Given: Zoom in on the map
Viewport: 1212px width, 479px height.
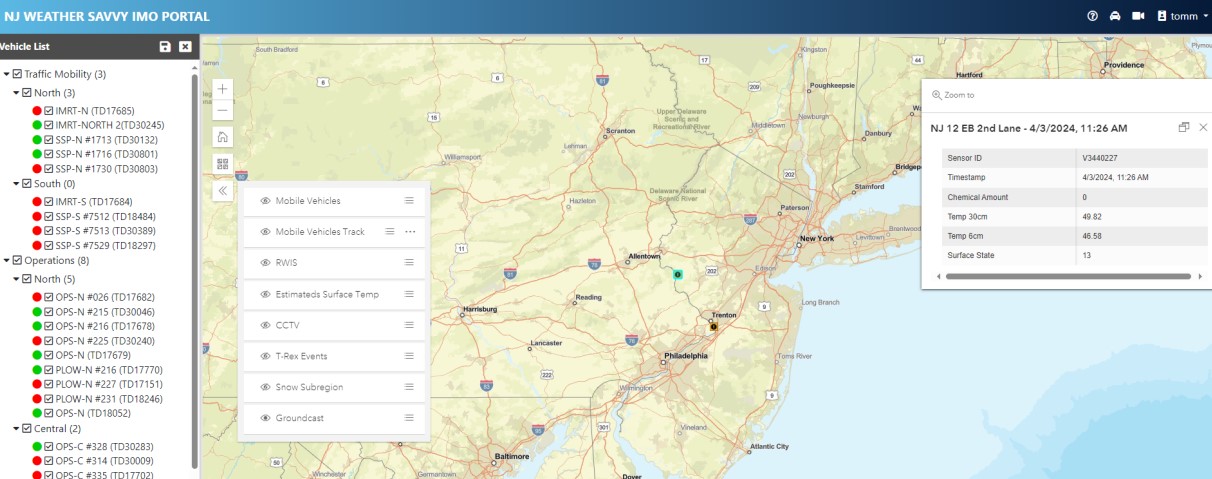Looking at the screenshot, I should (222, 88).
